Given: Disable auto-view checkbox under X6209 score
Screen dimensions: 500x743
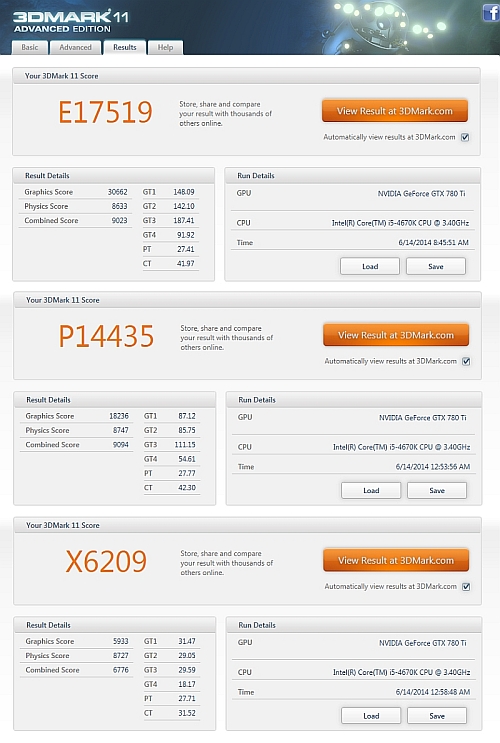Looking at the screenshot, I should 466,586.
